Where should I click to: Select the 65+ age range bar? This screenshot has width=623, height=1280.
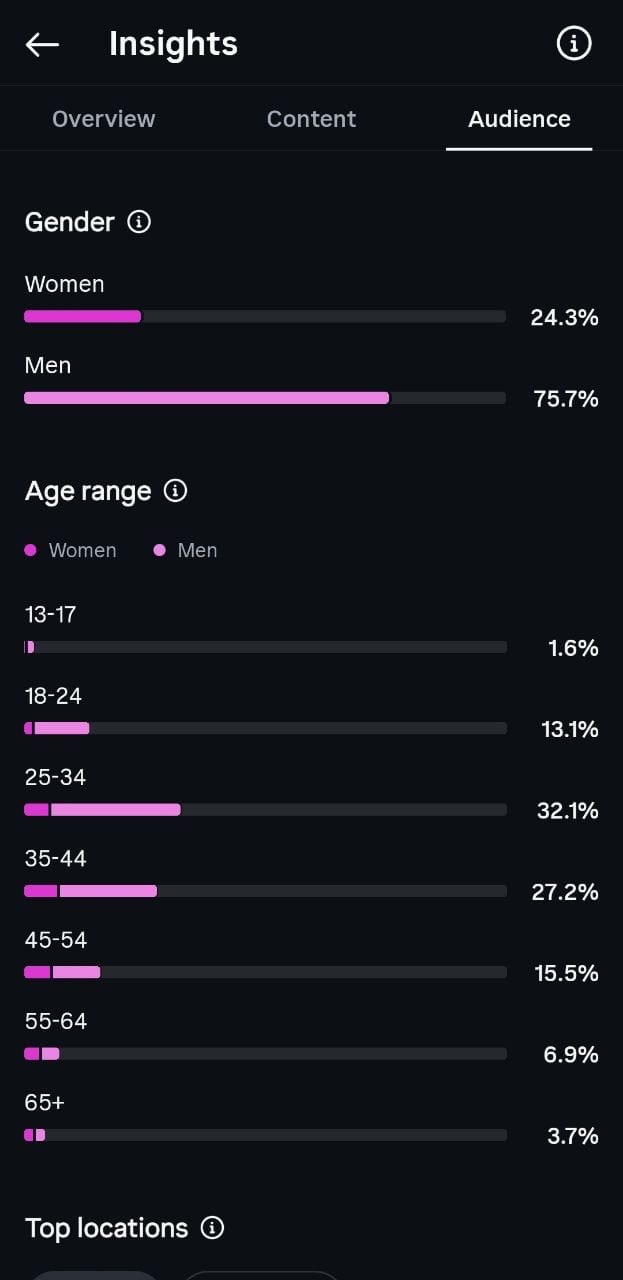[x=265, y=1135]
